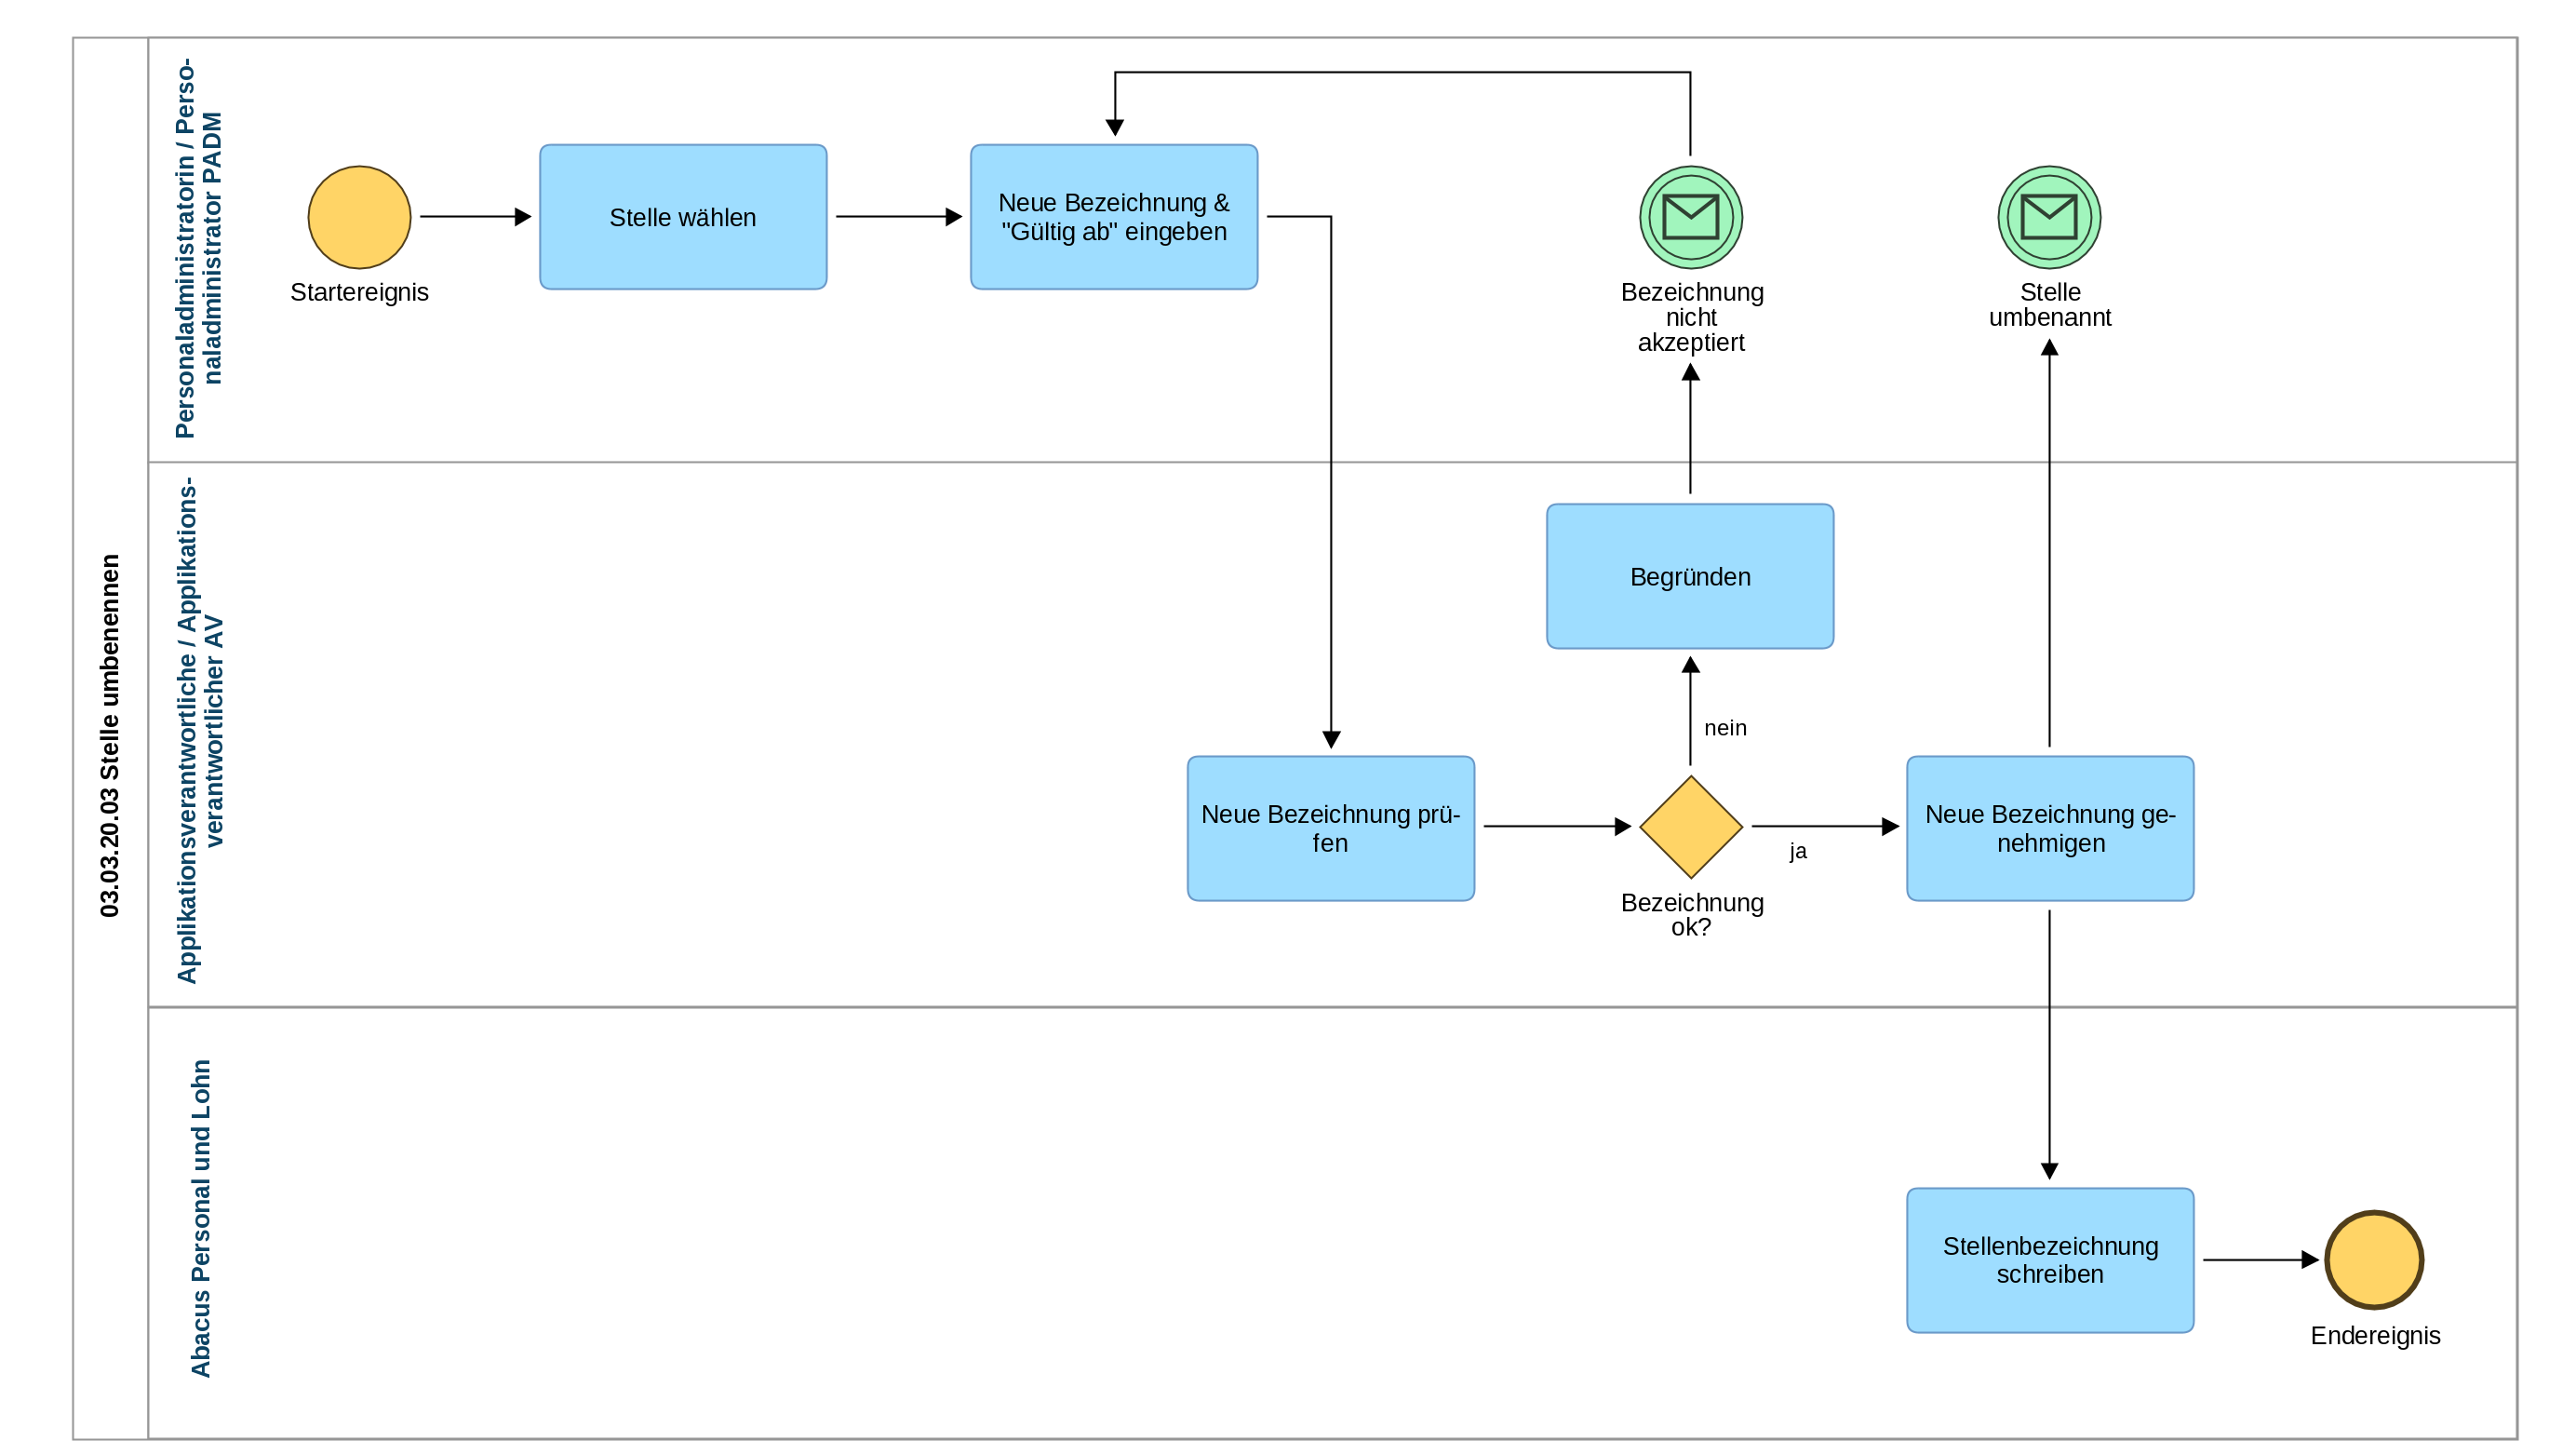Click the Bezeichnung ok? diamond gateway
Viewport: 2576px width, 1441px height.
pyautogui.click(x=1690, y=827)
